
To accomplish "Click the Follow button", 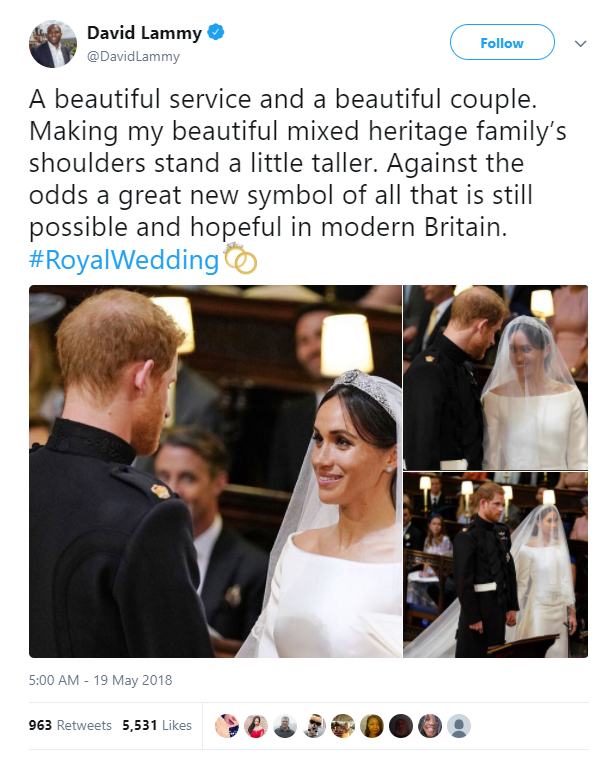I will pyautogui.click(x=502, y=42).
